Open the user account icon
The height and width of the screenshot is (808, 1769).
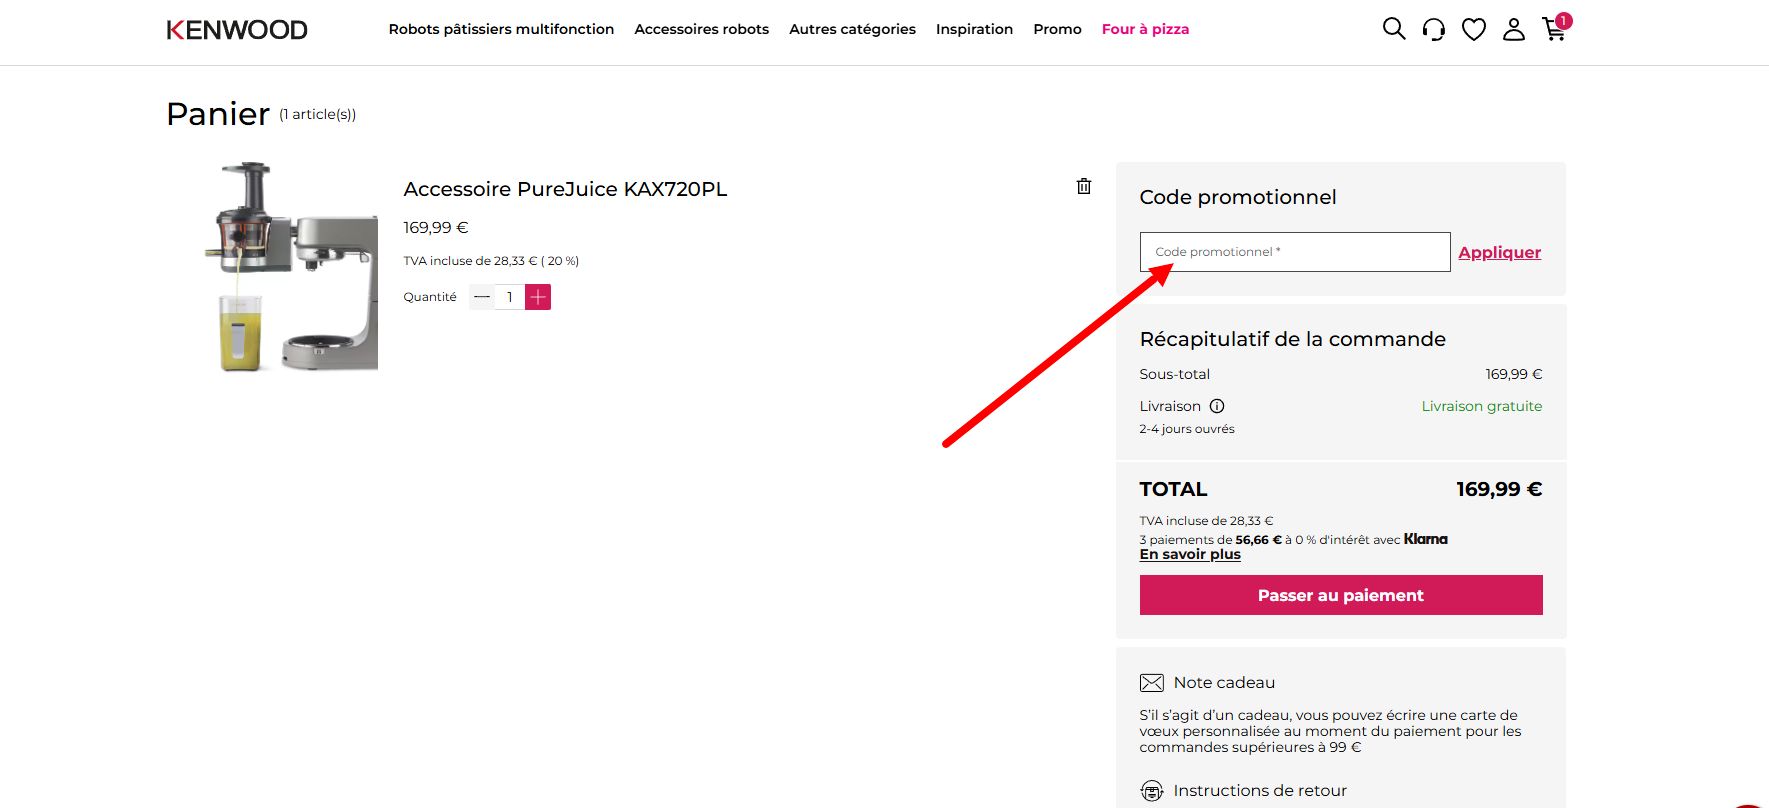(x=1514, y=29)
